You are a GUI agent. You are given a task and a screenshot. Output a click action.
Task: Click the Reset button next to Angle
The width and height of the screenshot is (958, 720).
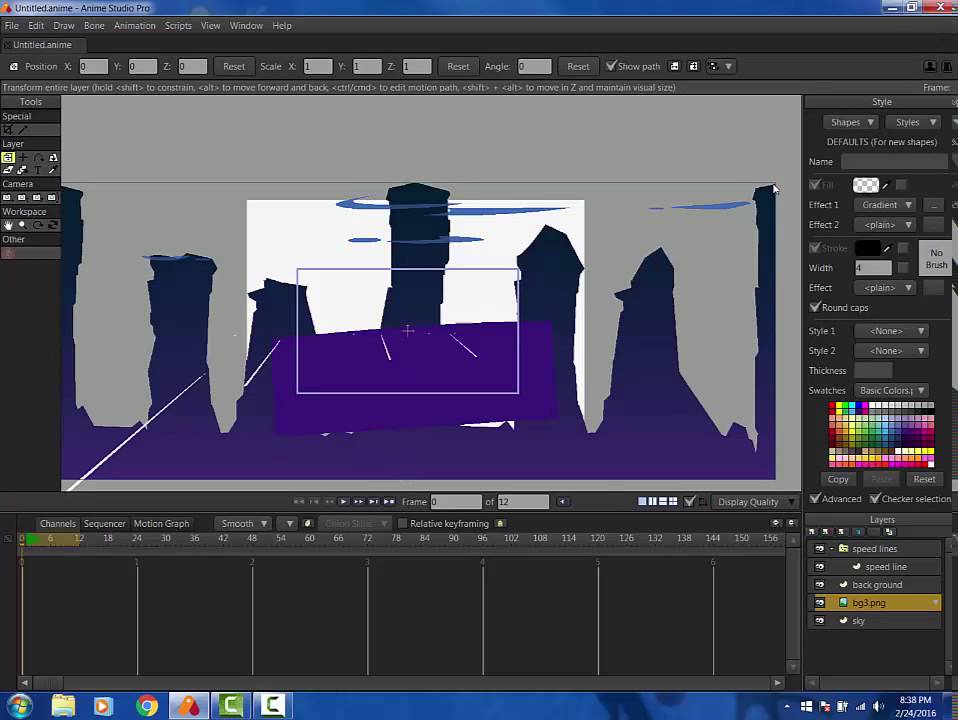pyautogui.click(x=578, y=66)
